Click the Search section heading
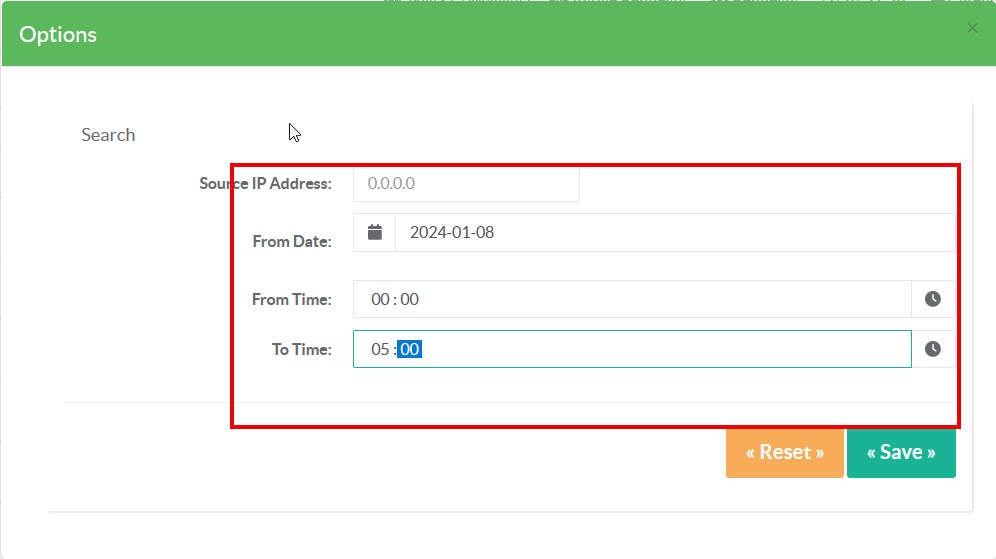Image resolution: width=996 pixels, height=559 pixels. coord(108,135)
